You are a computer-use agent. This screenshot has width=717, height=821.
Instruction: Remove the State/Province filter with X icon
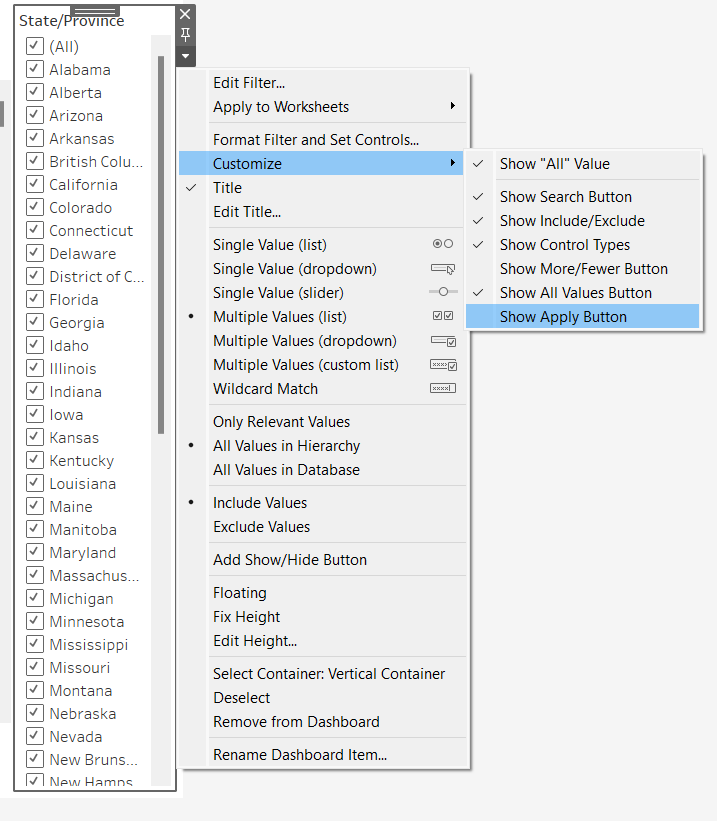coord(185,14)
